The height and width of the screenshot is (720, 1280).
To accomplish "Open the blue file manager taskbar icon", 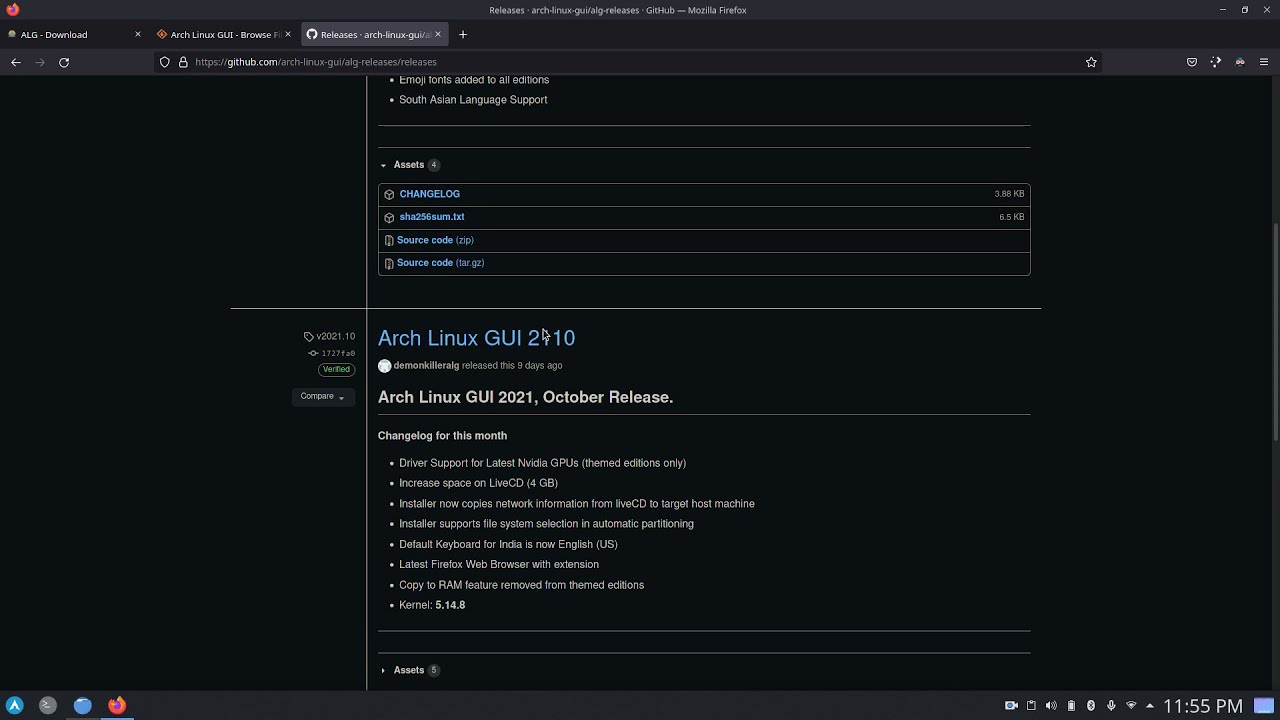I will pyautogui.click(x=82, y=705).
